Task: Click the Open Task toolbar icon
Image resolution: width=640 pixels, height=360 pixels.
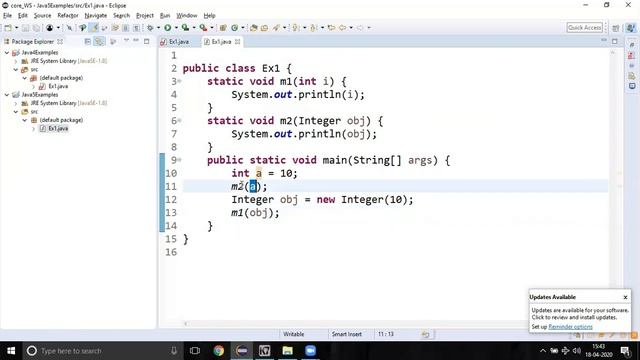Action: click(x=264, y=28)
